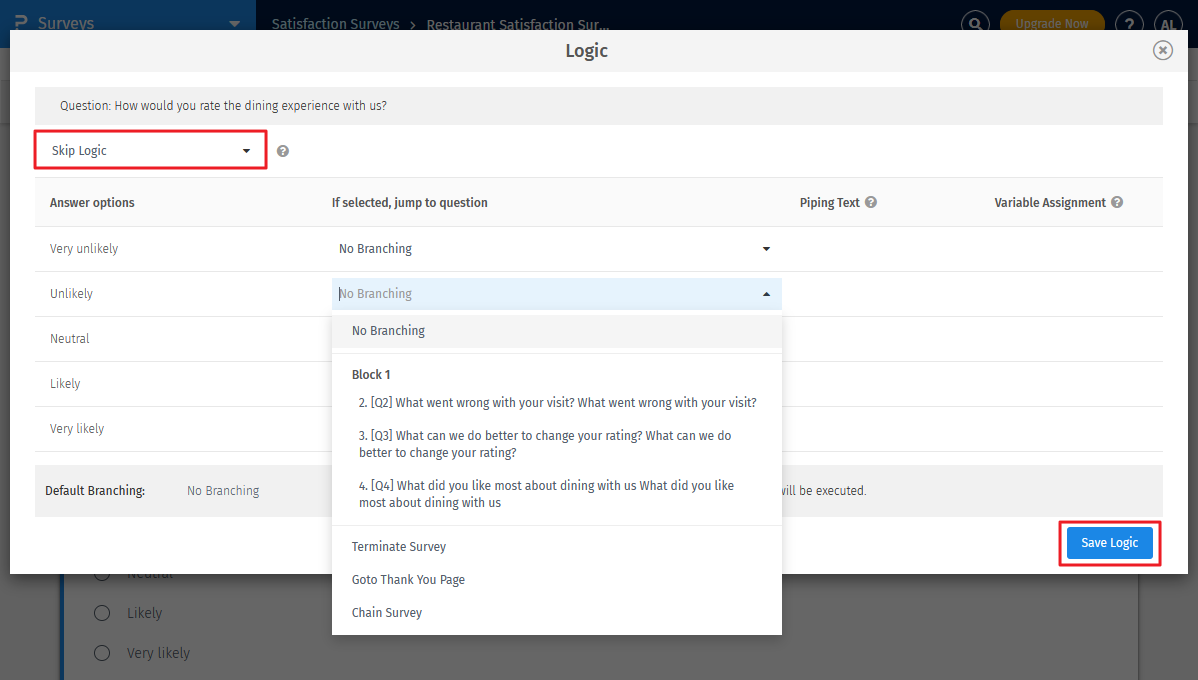
Task: Click the question text about dining experience
Action: pyautogui.click(x=223, y=105)
